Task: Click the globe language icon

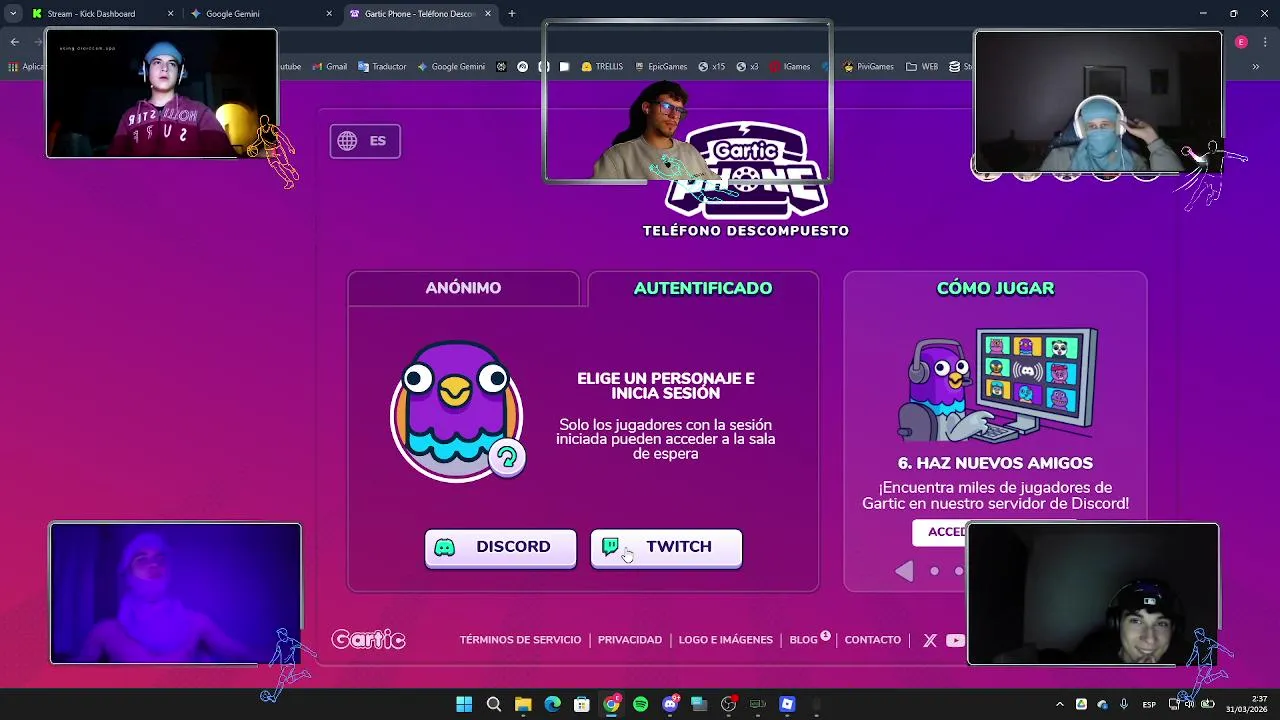Action: [347, 141]
